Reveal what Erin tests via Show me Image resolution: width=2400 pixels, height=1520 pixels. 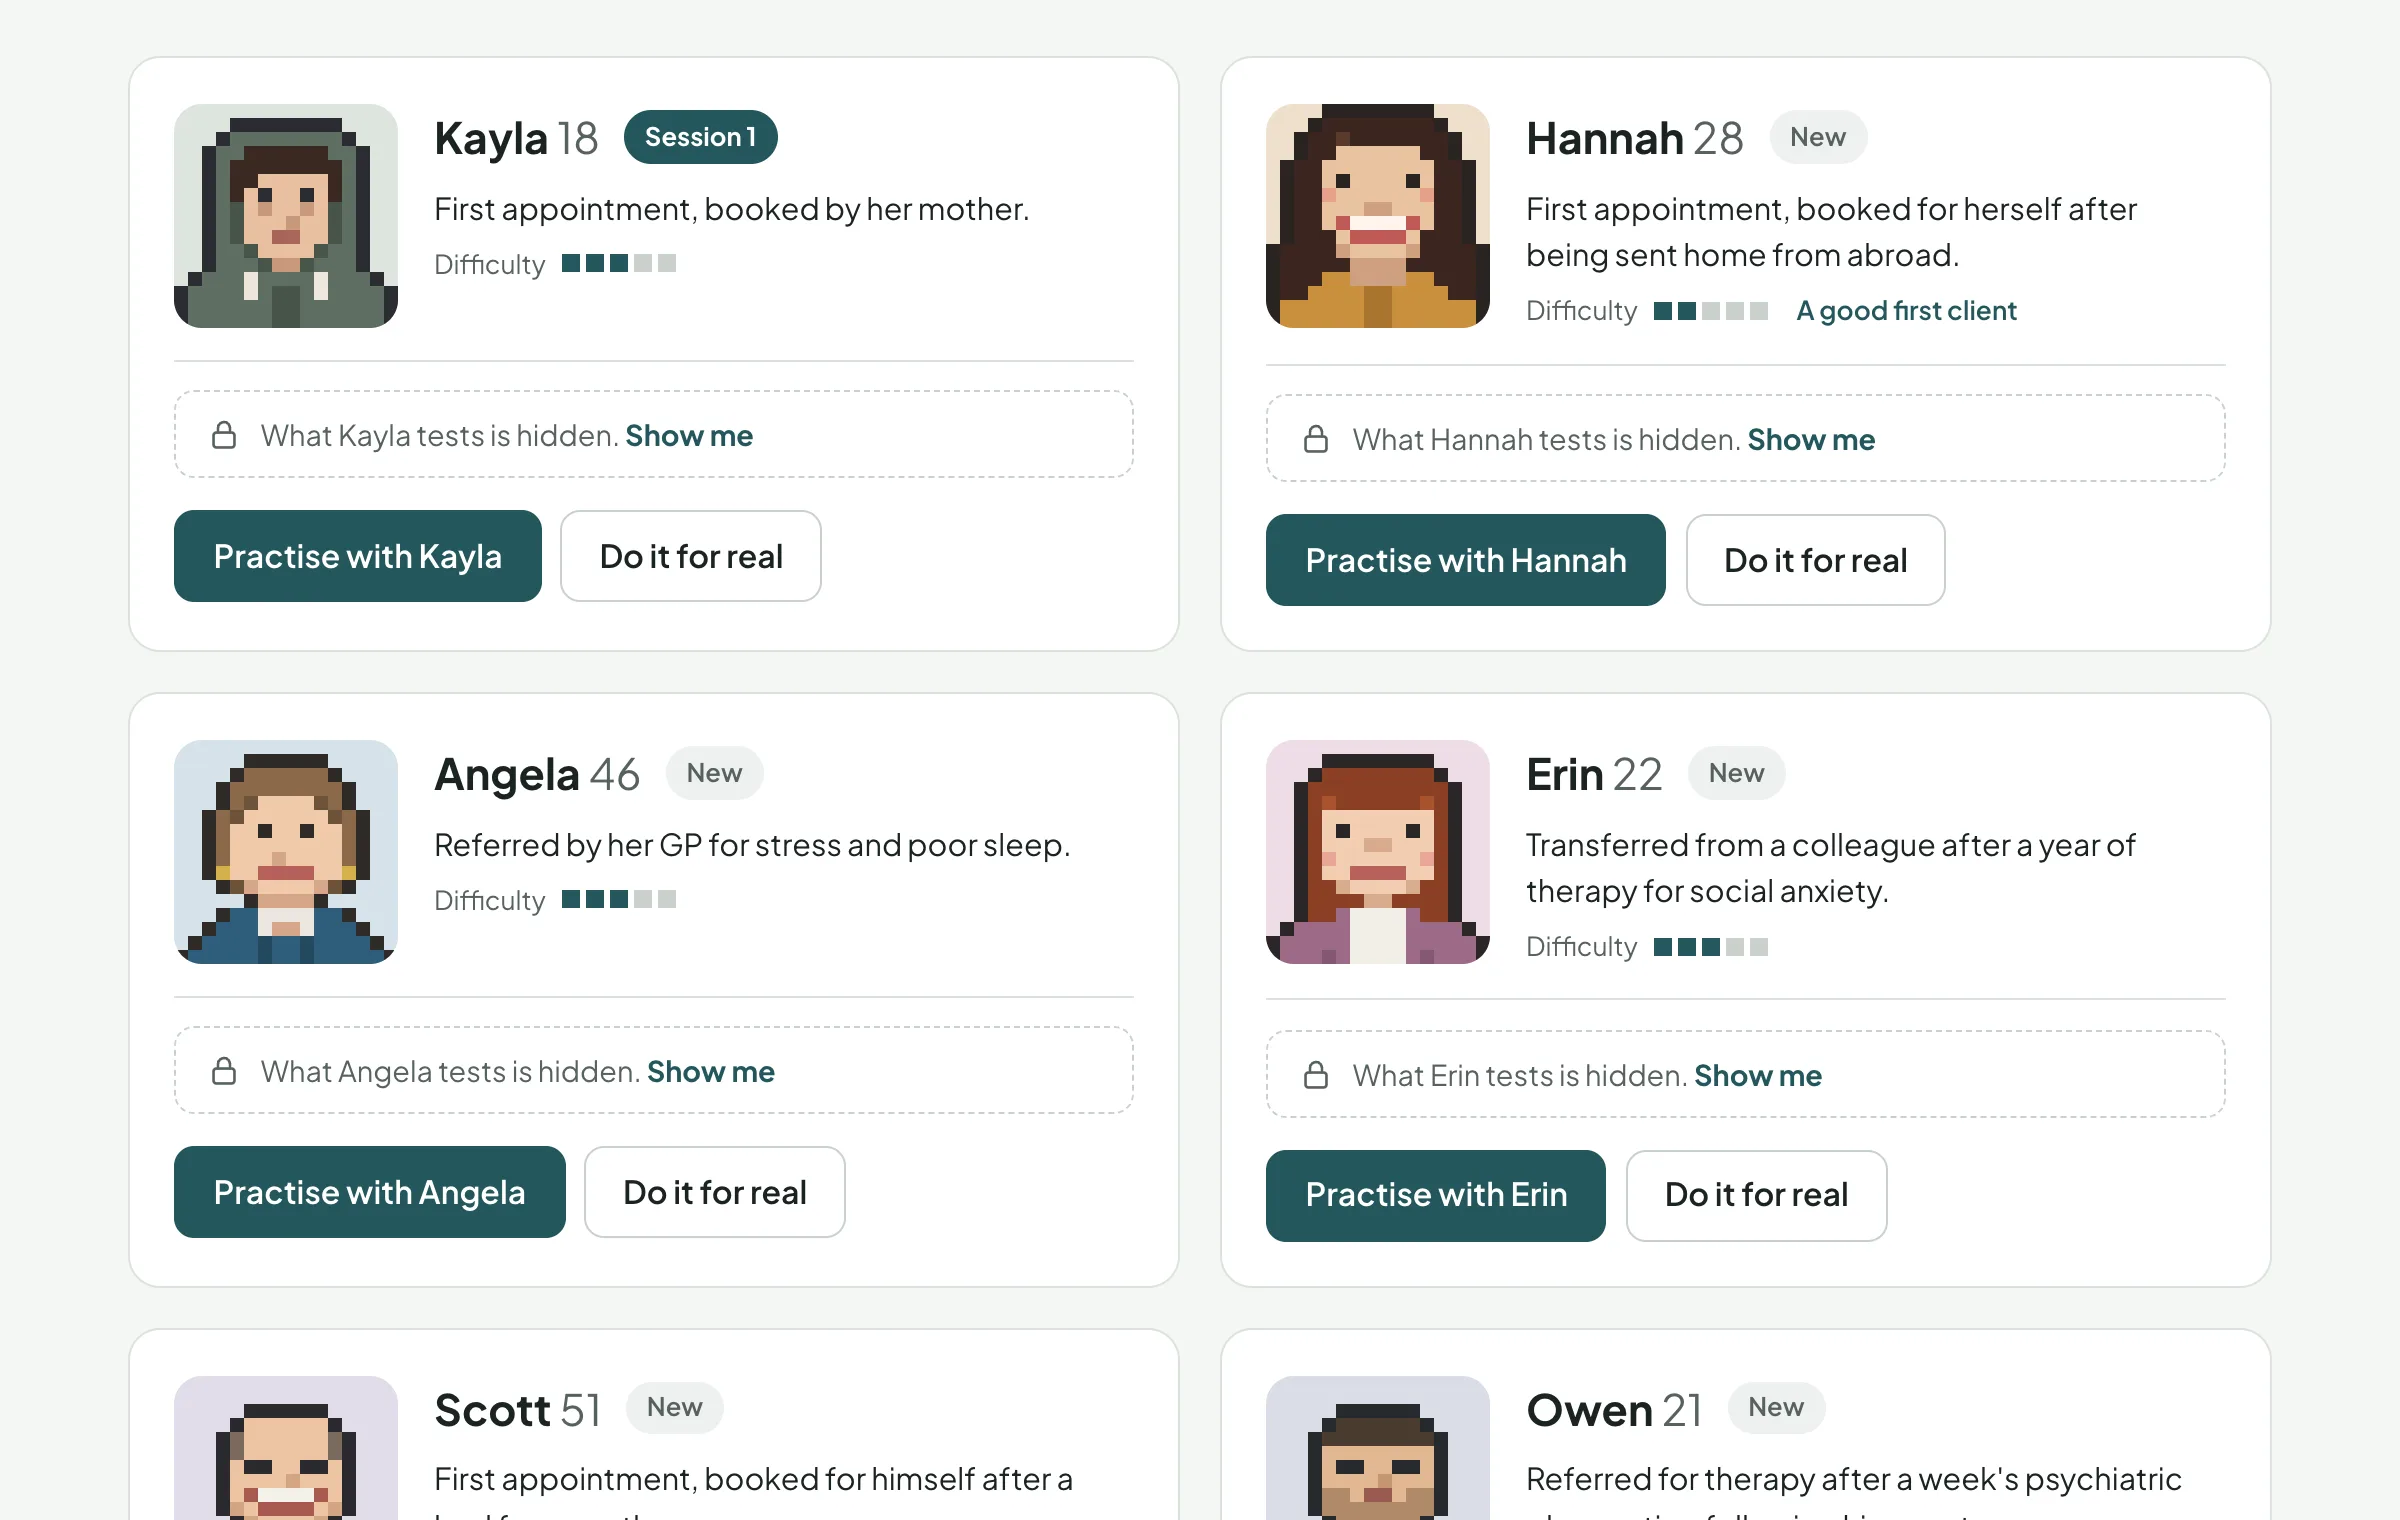click(x=1758, y=1076)
